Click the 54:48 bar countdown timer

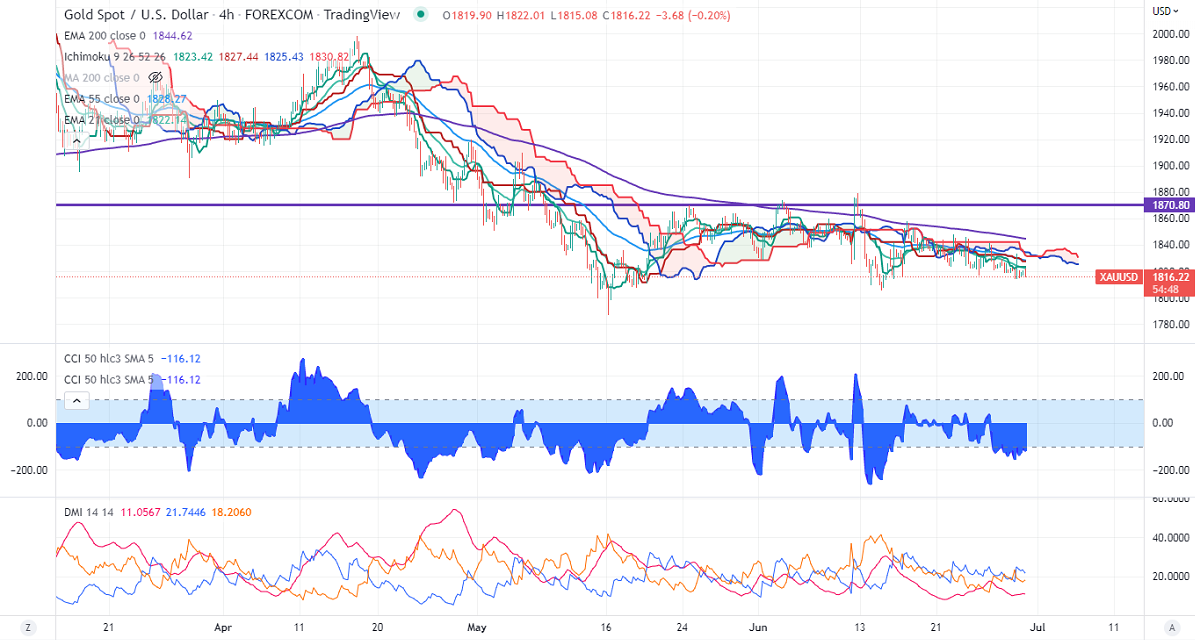point(1167,290)
